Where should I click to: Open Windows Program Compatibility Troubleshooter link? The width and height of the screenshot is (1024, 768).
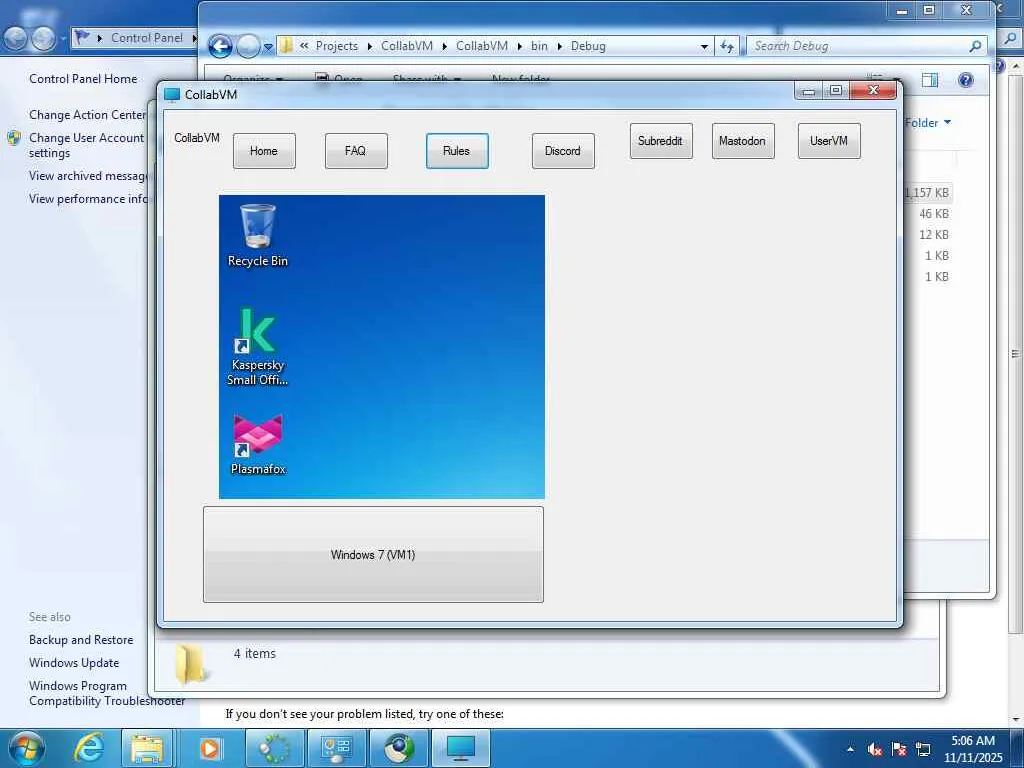click(106, 693)
